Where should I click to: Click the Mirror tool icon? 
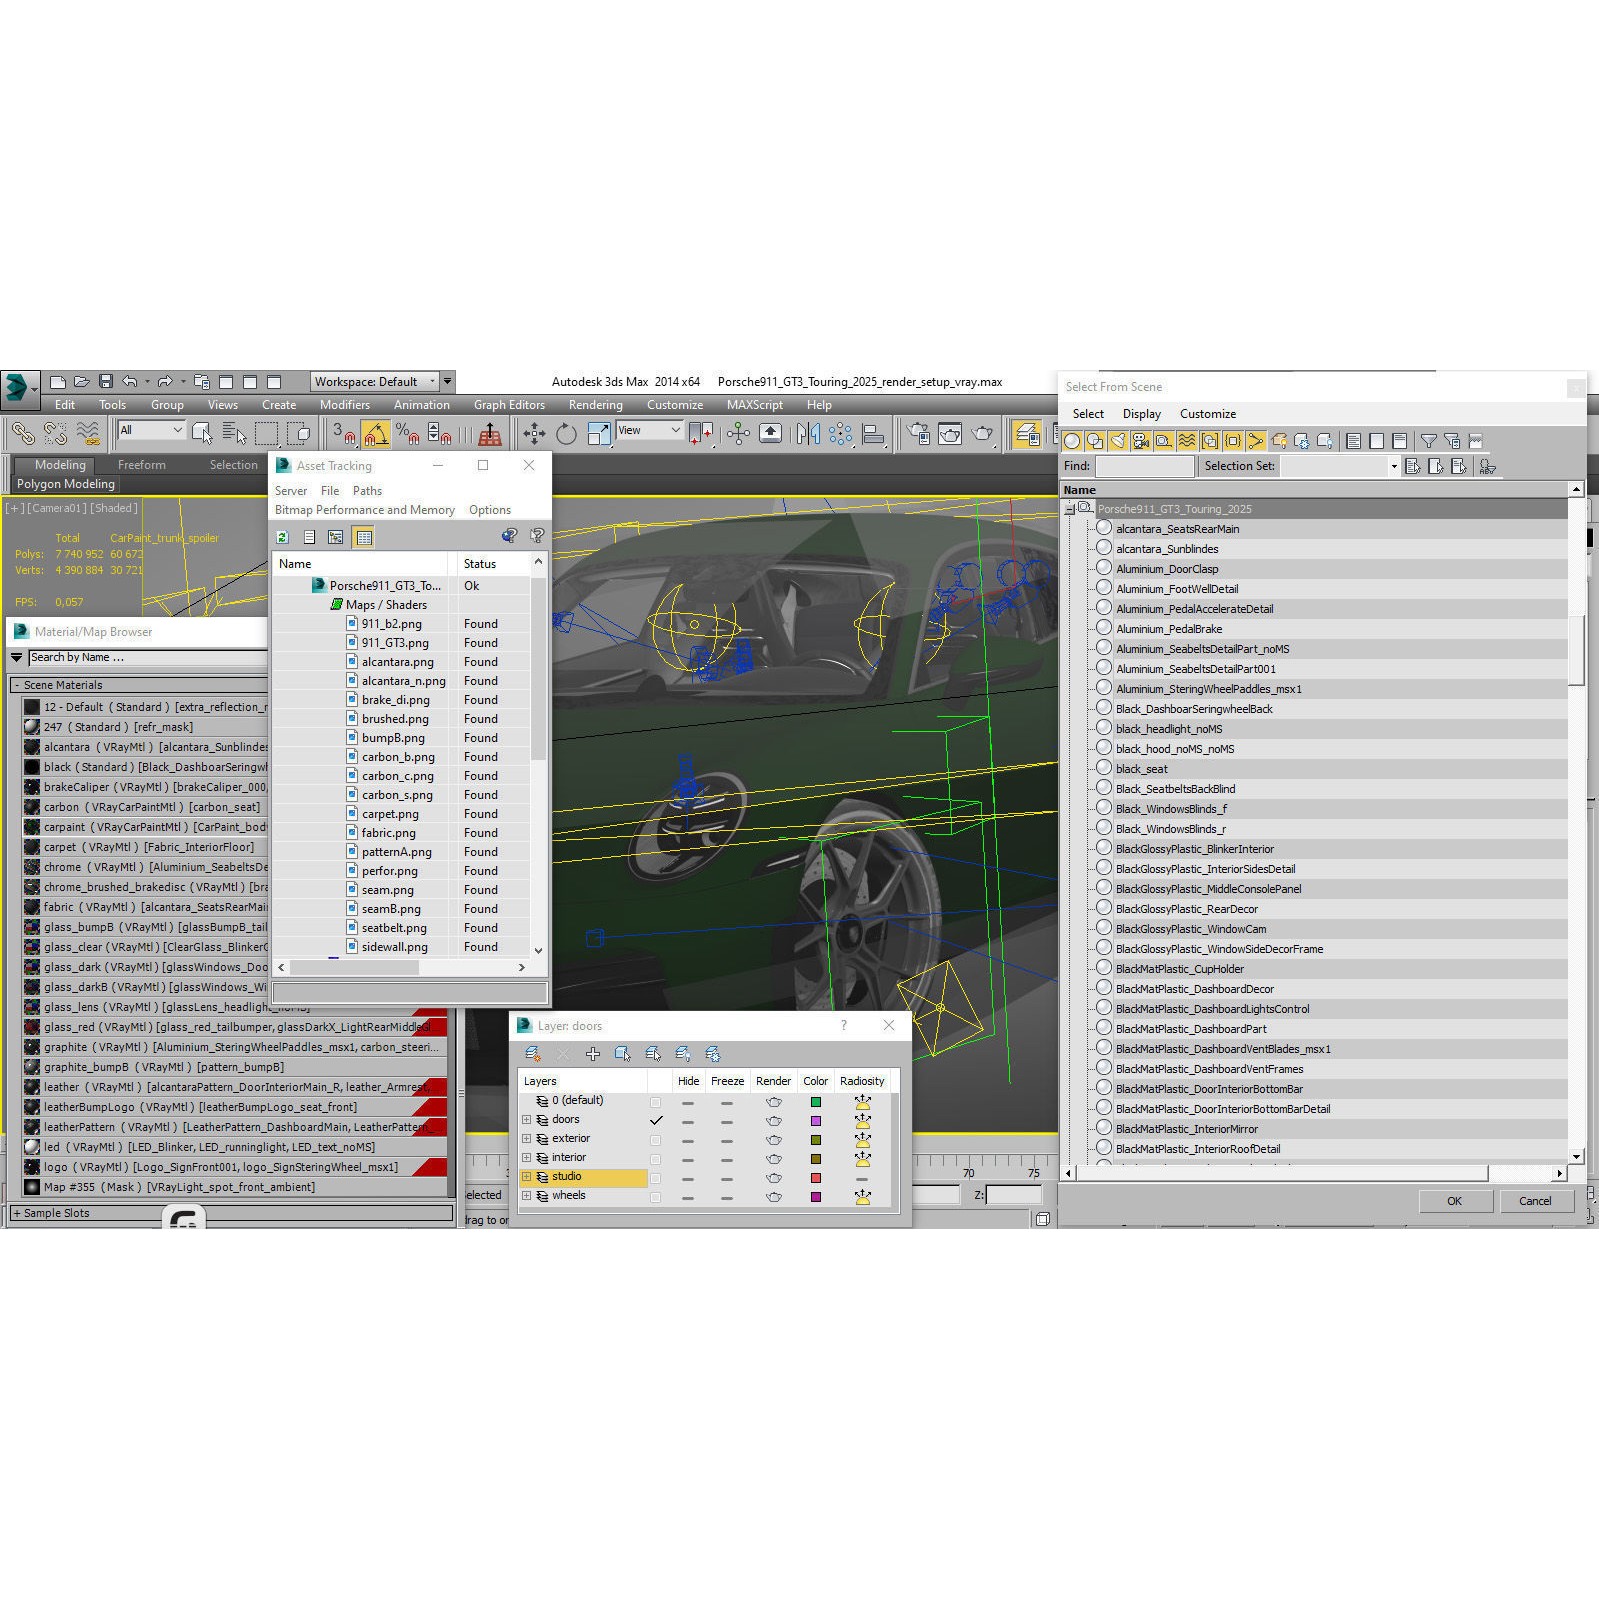coord(808,433)
